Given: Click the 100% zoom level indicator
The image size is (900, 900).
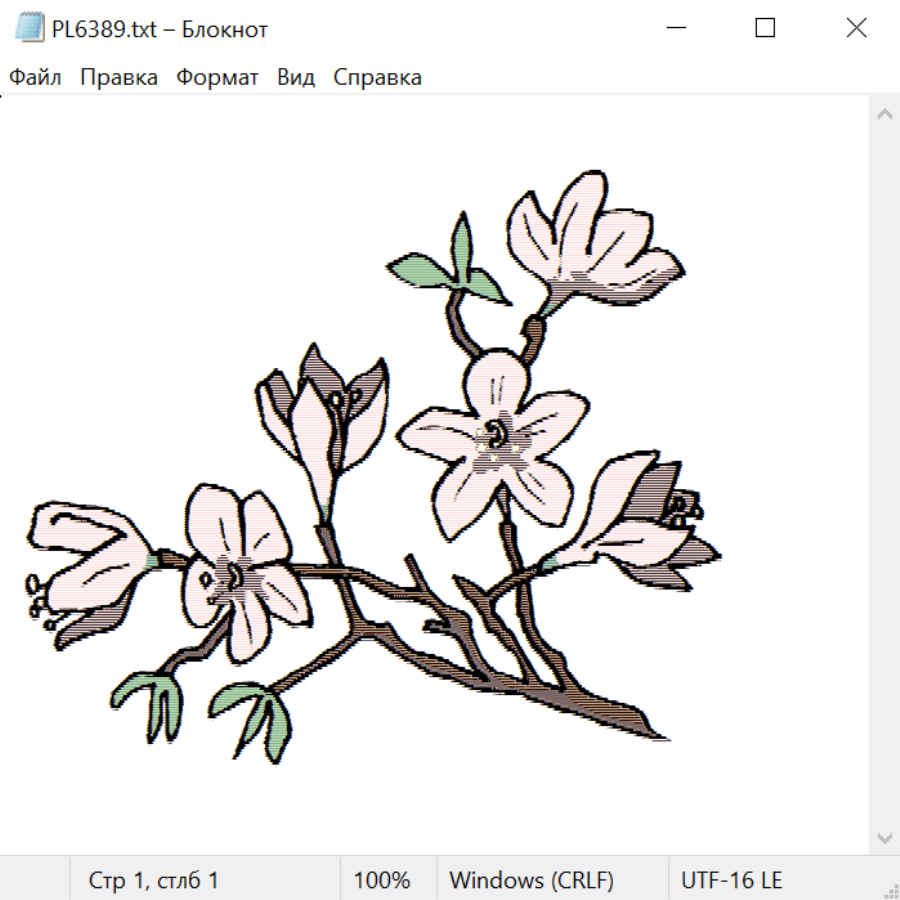Looking at the screenshot, I should (382, 880).
